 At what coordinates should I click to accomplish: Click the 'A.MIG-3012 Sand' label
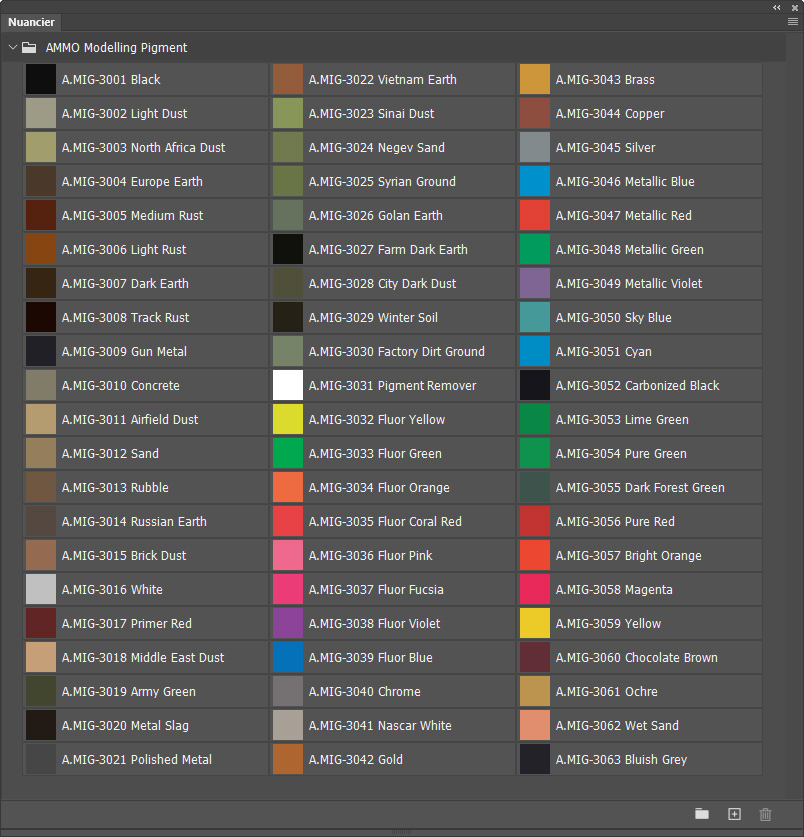pos(110,454)
